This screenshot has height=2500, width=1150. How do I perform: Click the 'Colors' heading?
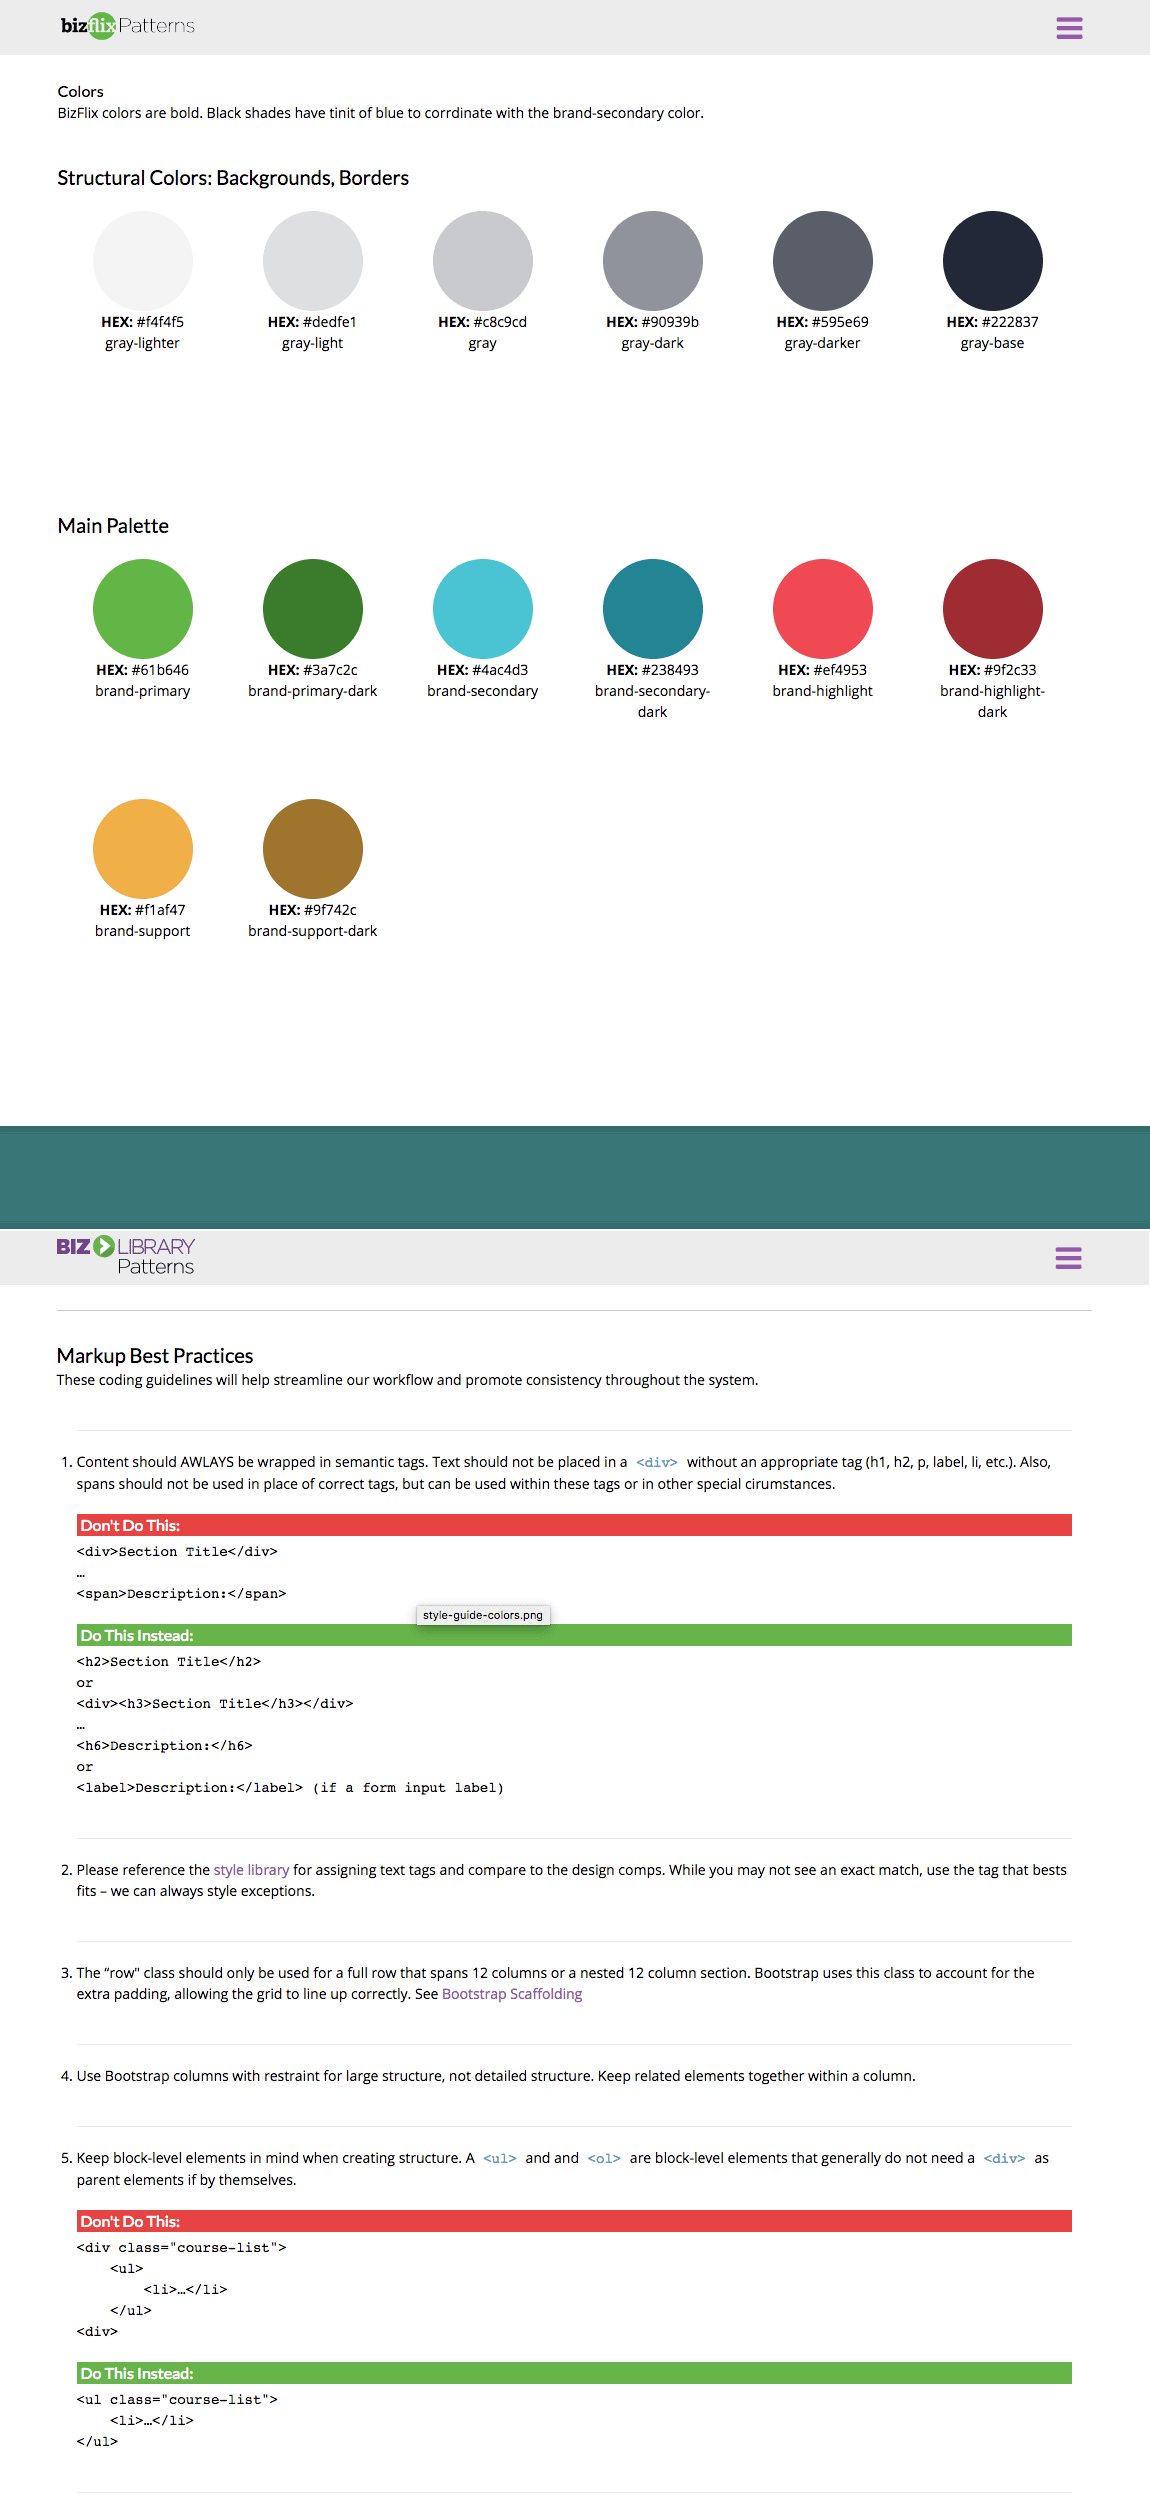[81, 92]
